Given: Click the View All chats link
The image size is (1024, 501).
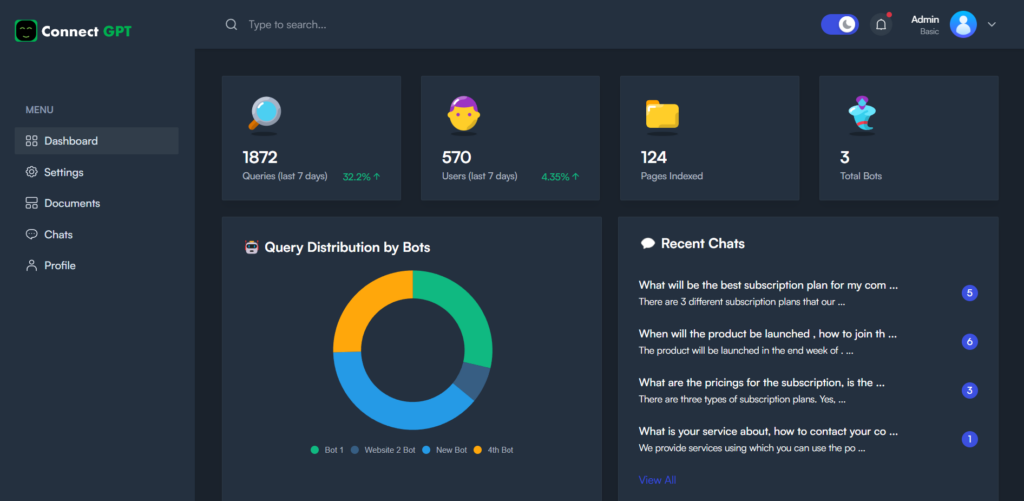Looking at the screenshot, I should click(x=657, y=480).
